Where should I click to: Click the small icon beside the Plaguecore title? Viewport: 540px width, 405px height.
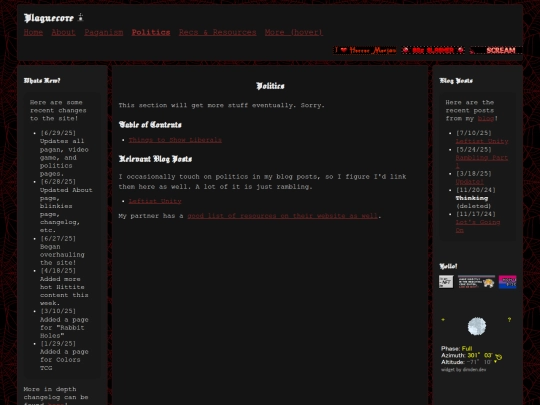[81, 17]
